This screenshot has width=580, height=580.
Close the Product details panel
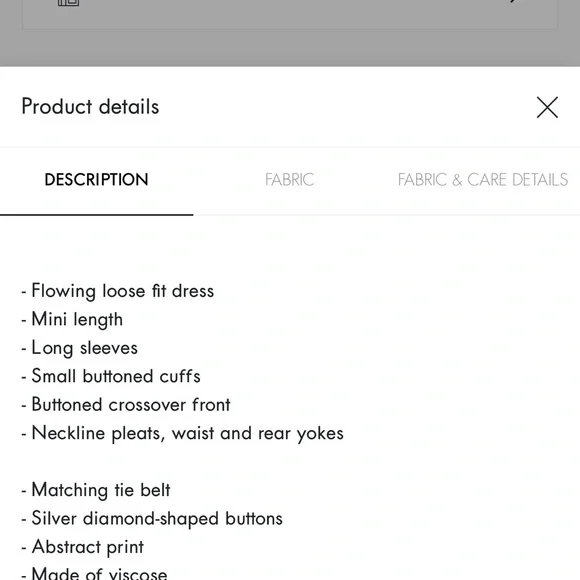click(547, 107)
